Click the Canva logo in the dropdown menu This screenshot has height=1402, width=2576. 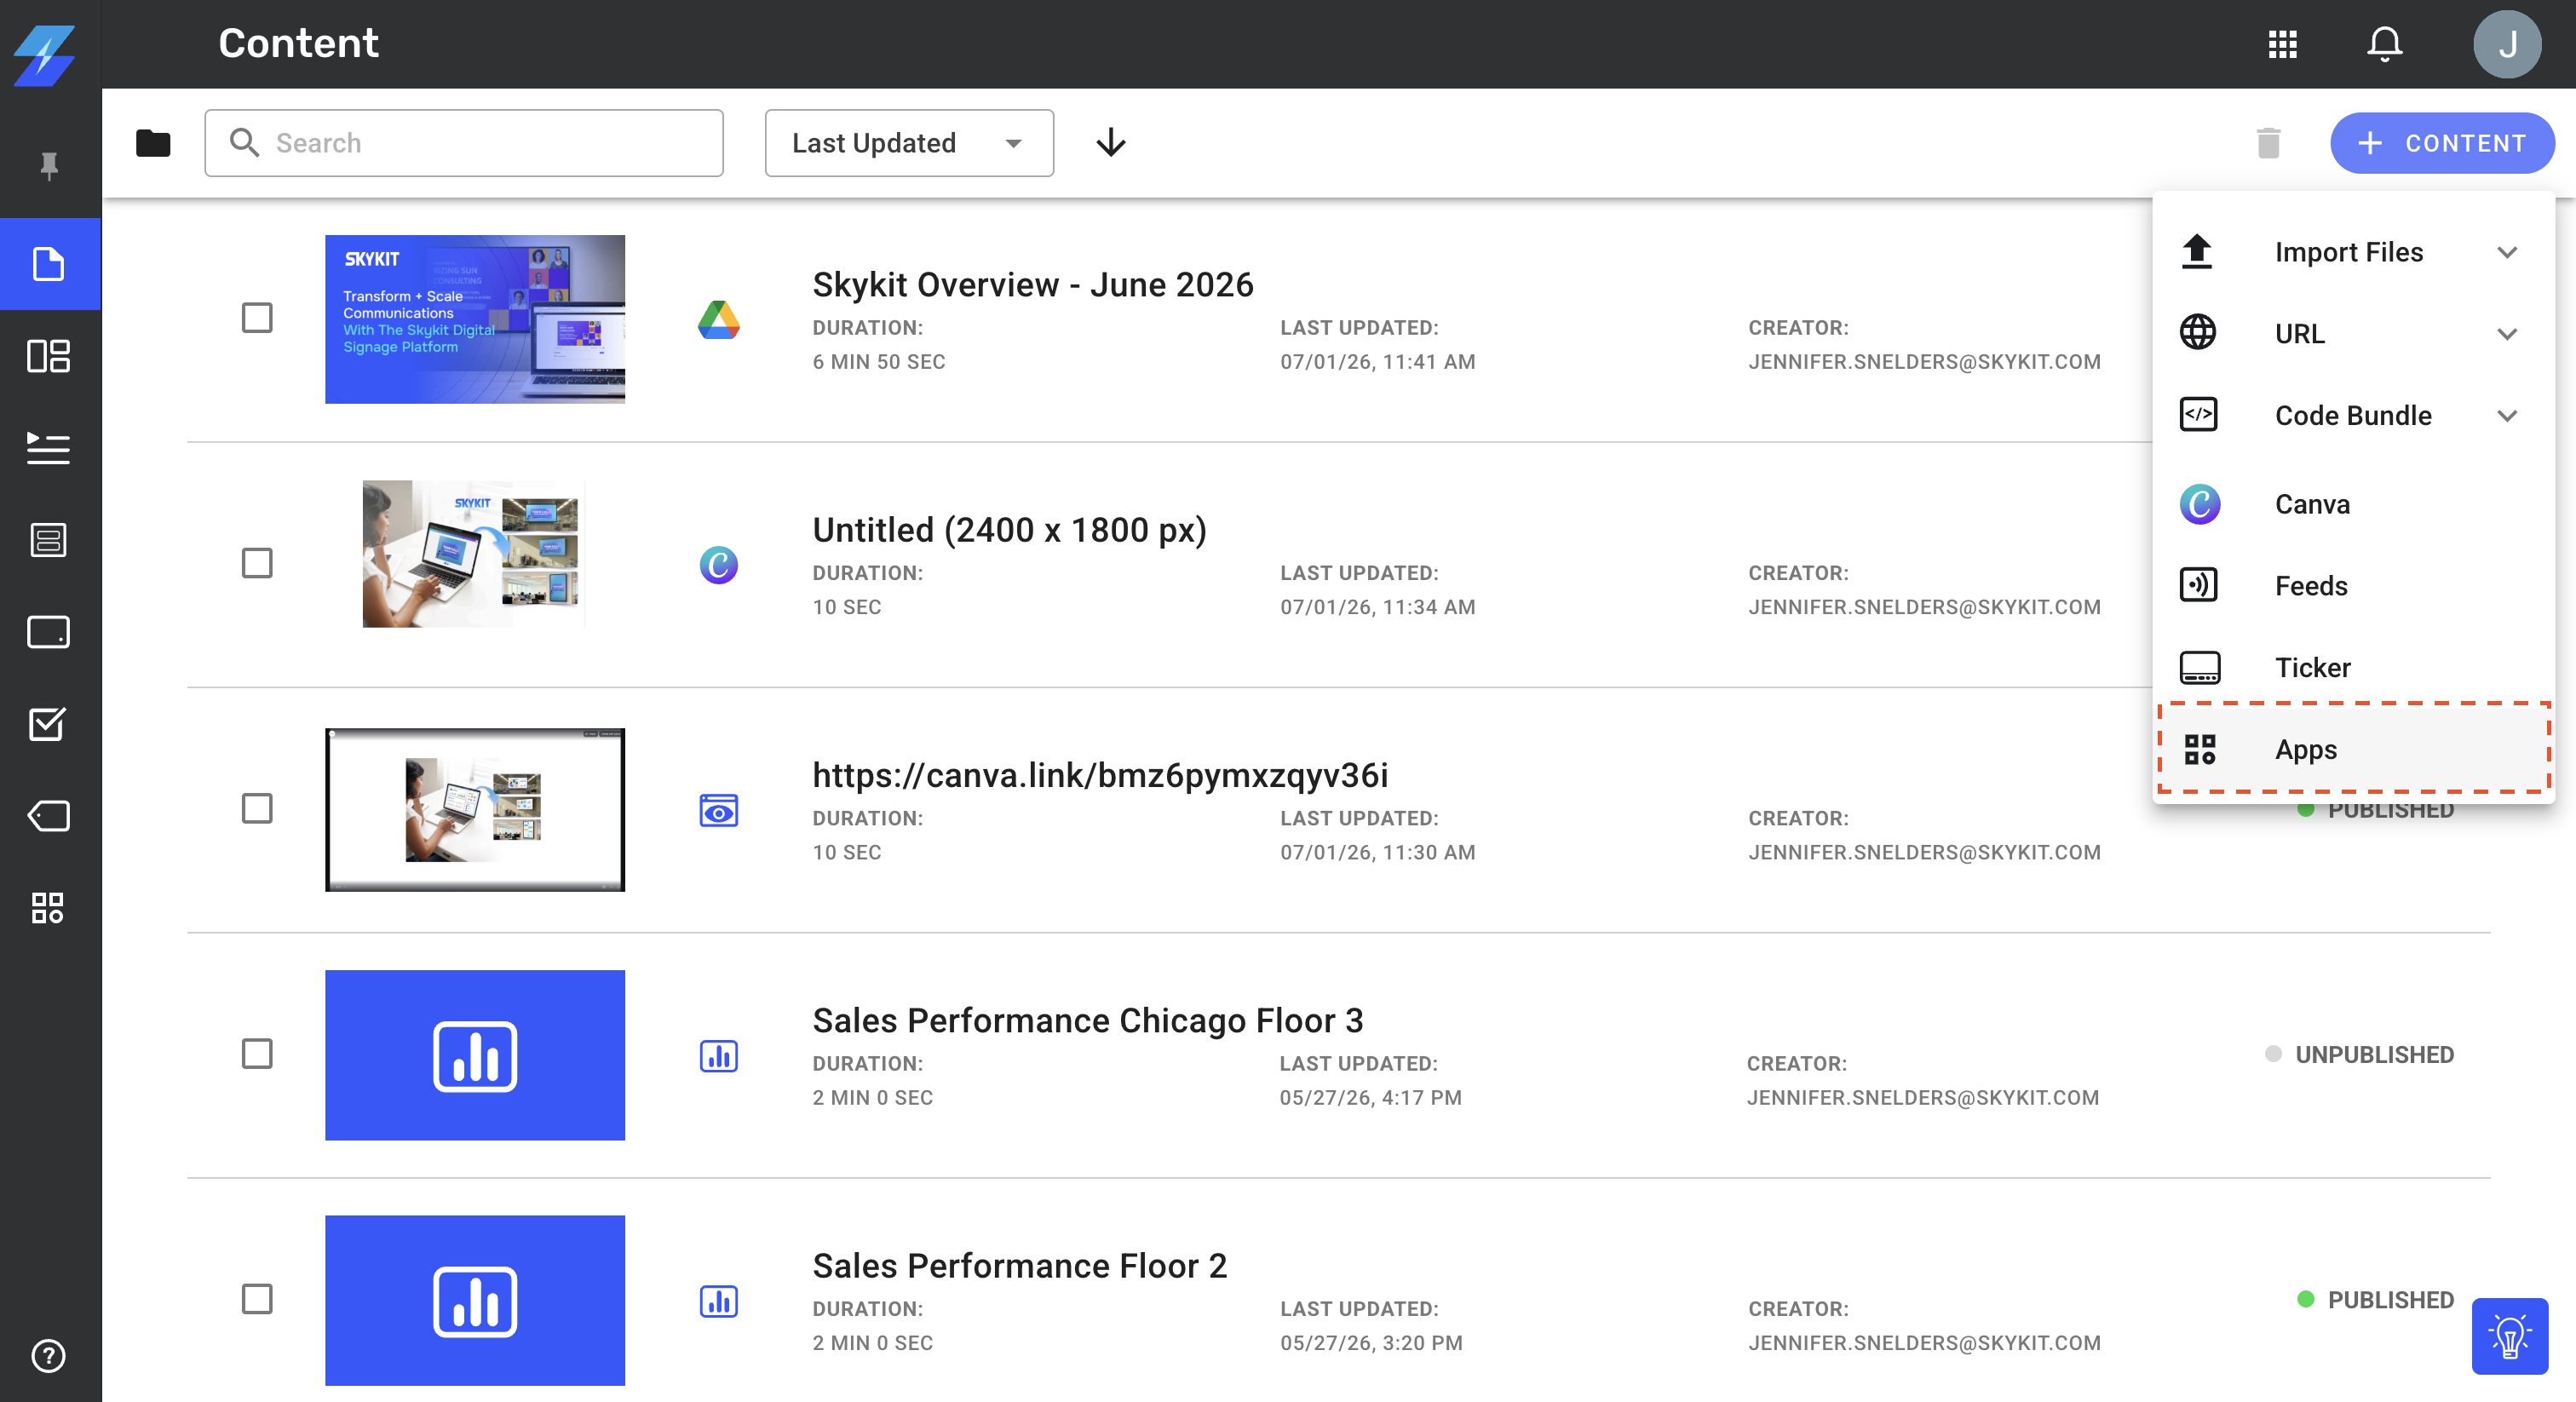click(2200, 504)
